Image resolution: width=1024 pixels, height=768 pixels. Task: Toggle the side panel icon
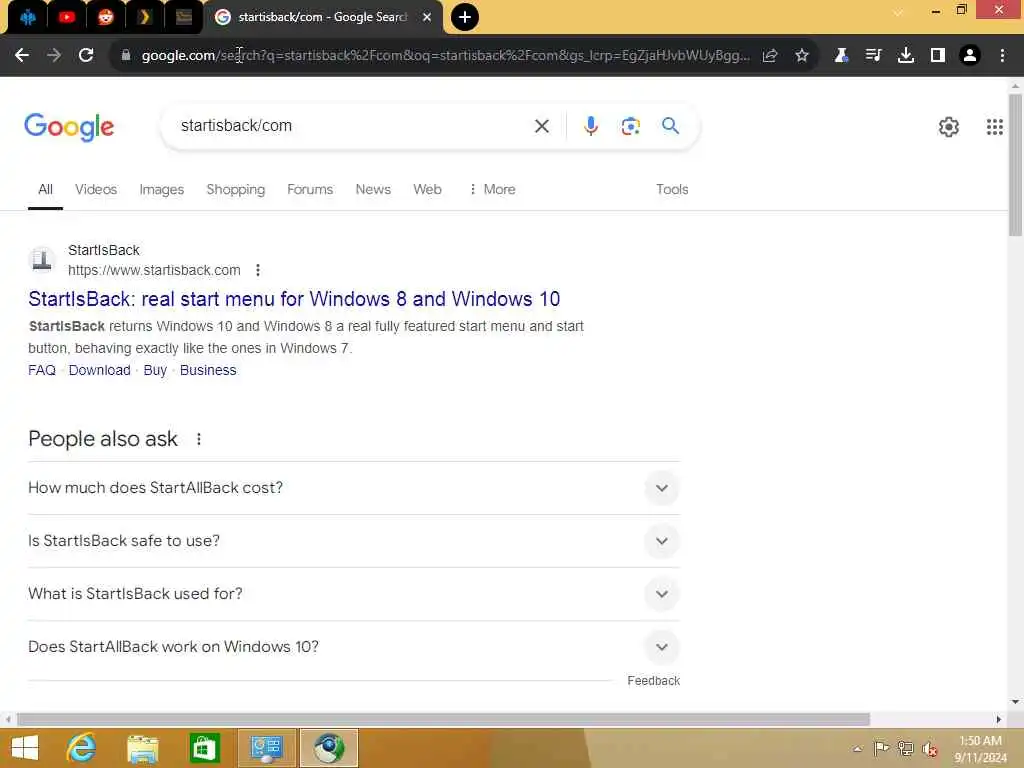click(938, 56)
